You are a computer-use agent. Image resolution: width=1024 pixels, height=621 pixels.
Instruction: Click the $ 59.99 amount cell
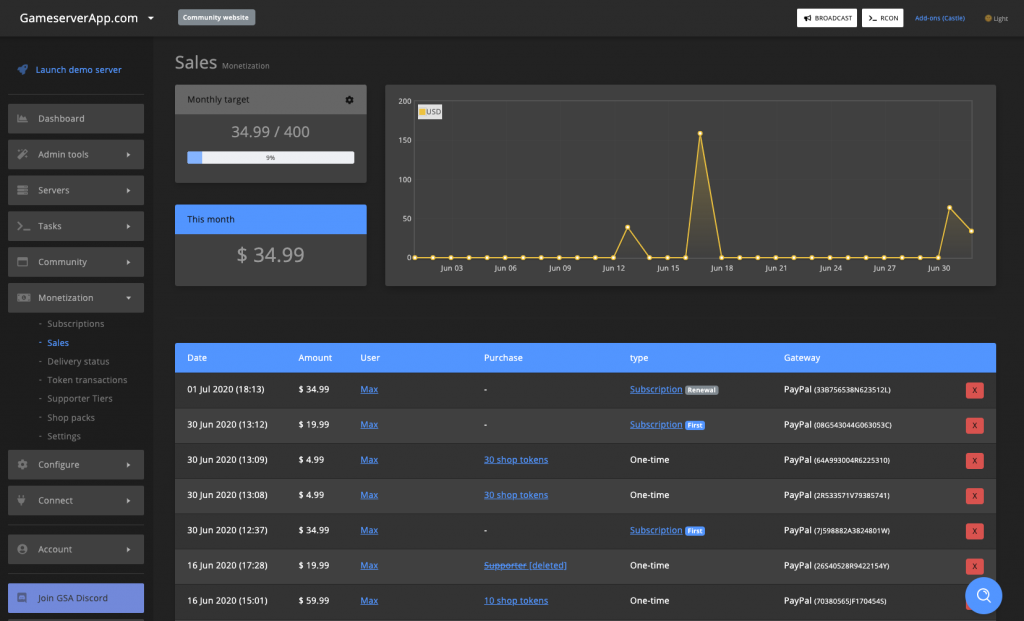click(x=313, y=601)
